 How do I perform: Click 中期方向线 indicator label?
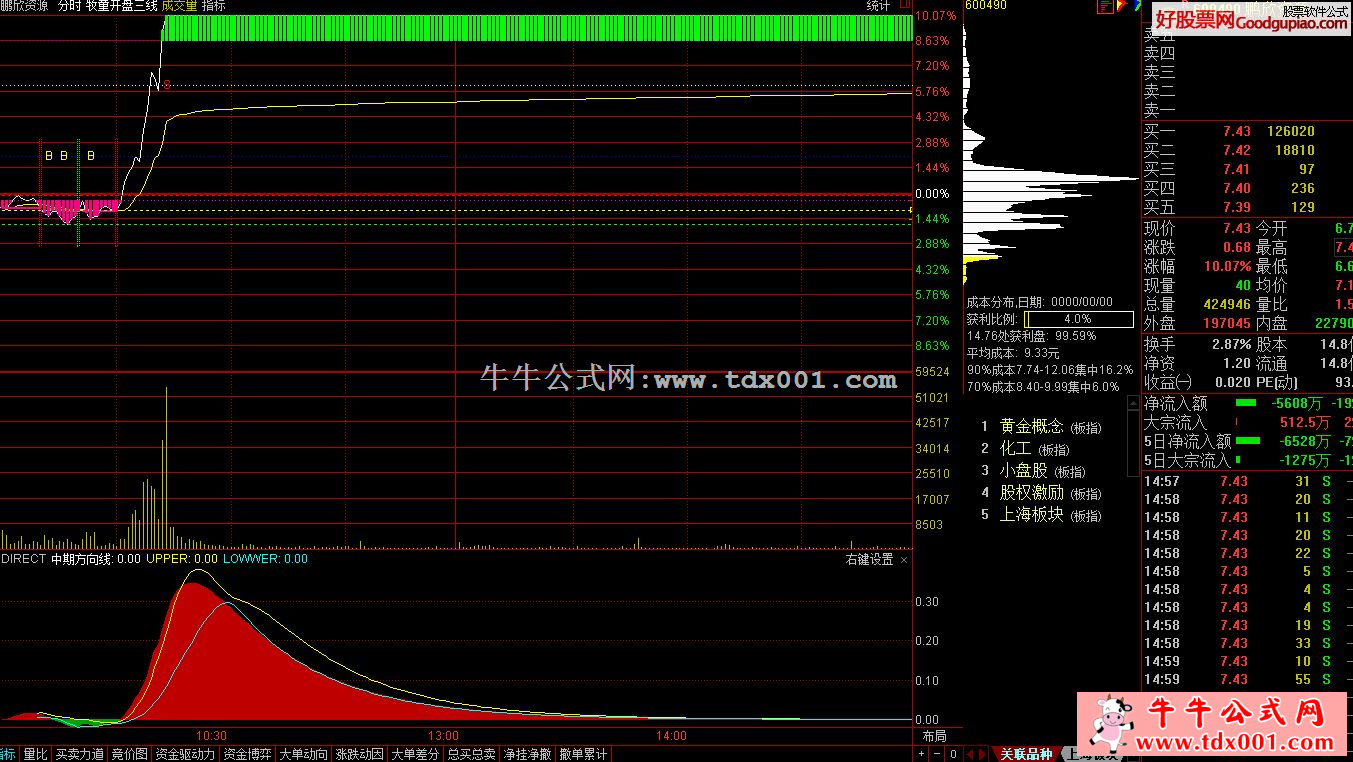click(96, 559)
